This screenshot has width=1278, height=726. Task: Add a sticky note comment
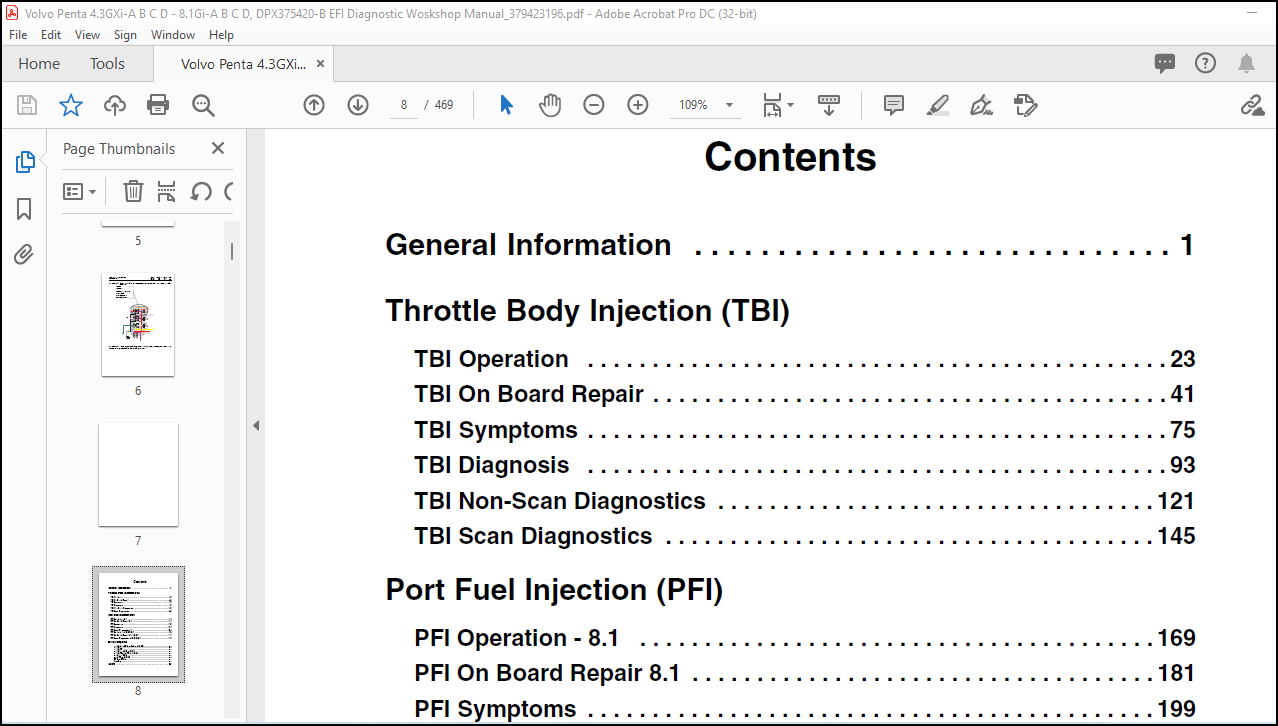point(894,105)
